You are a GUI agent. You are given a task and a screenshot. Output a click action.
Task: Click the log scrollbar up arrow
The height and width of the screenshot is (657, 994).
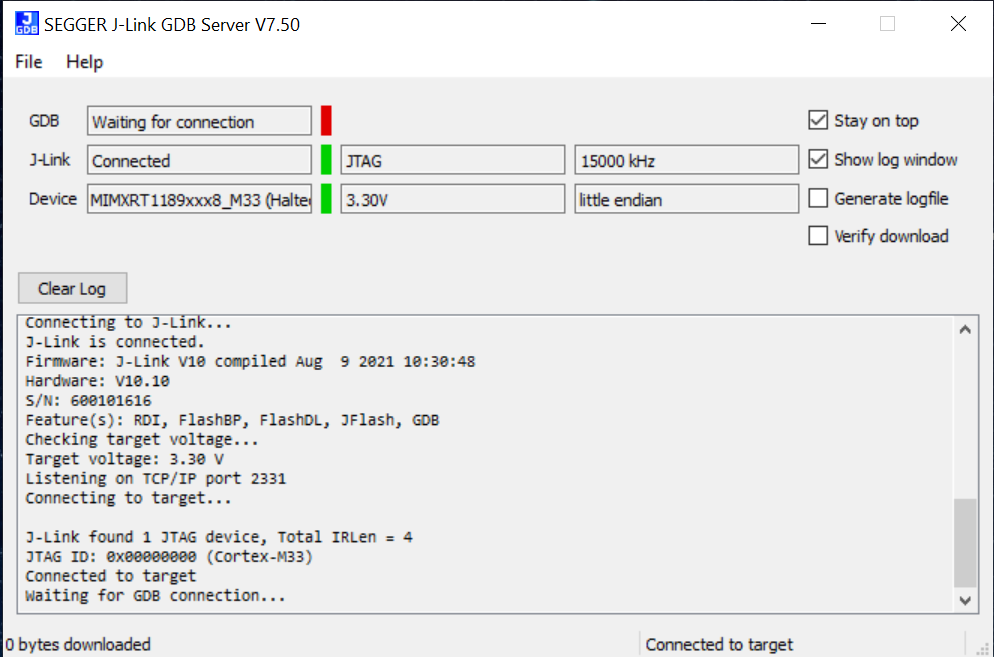[x=965, y=329]
